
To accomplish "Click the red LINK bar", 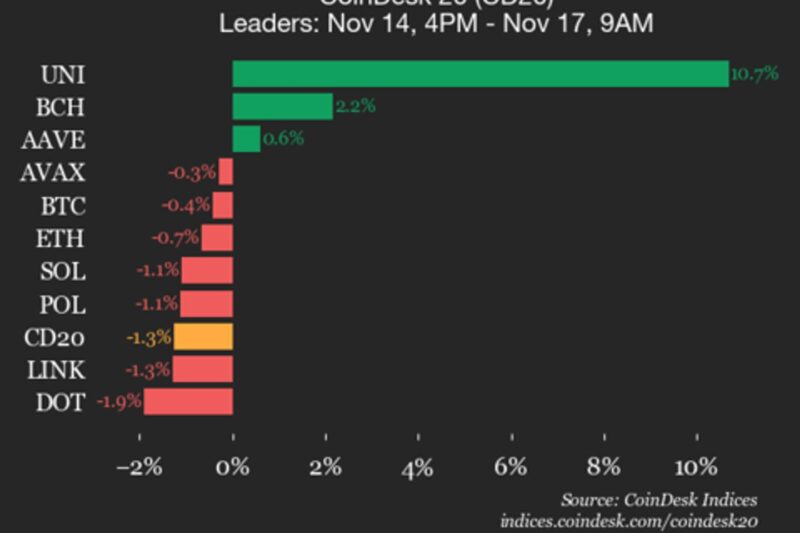I will coord(203,369).
